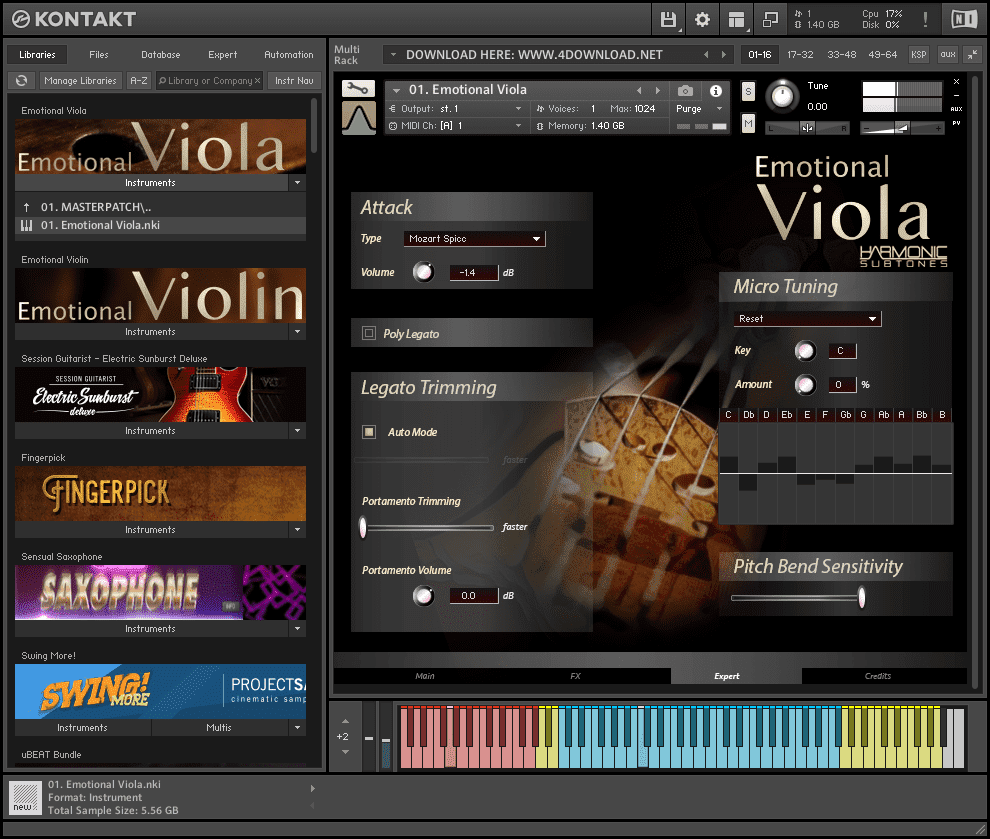Image resolution: width=990 pixels, height=839 pixels.
Task: Open the Micro Tuning Reset dropdown
Action: tap(808, 319)
